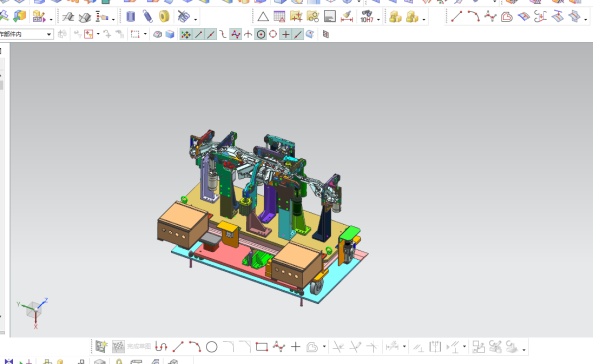Image resolution: width=593 pixels, height=364 pixels.
Task: Click the point on face snap icon
Action: 310,34
